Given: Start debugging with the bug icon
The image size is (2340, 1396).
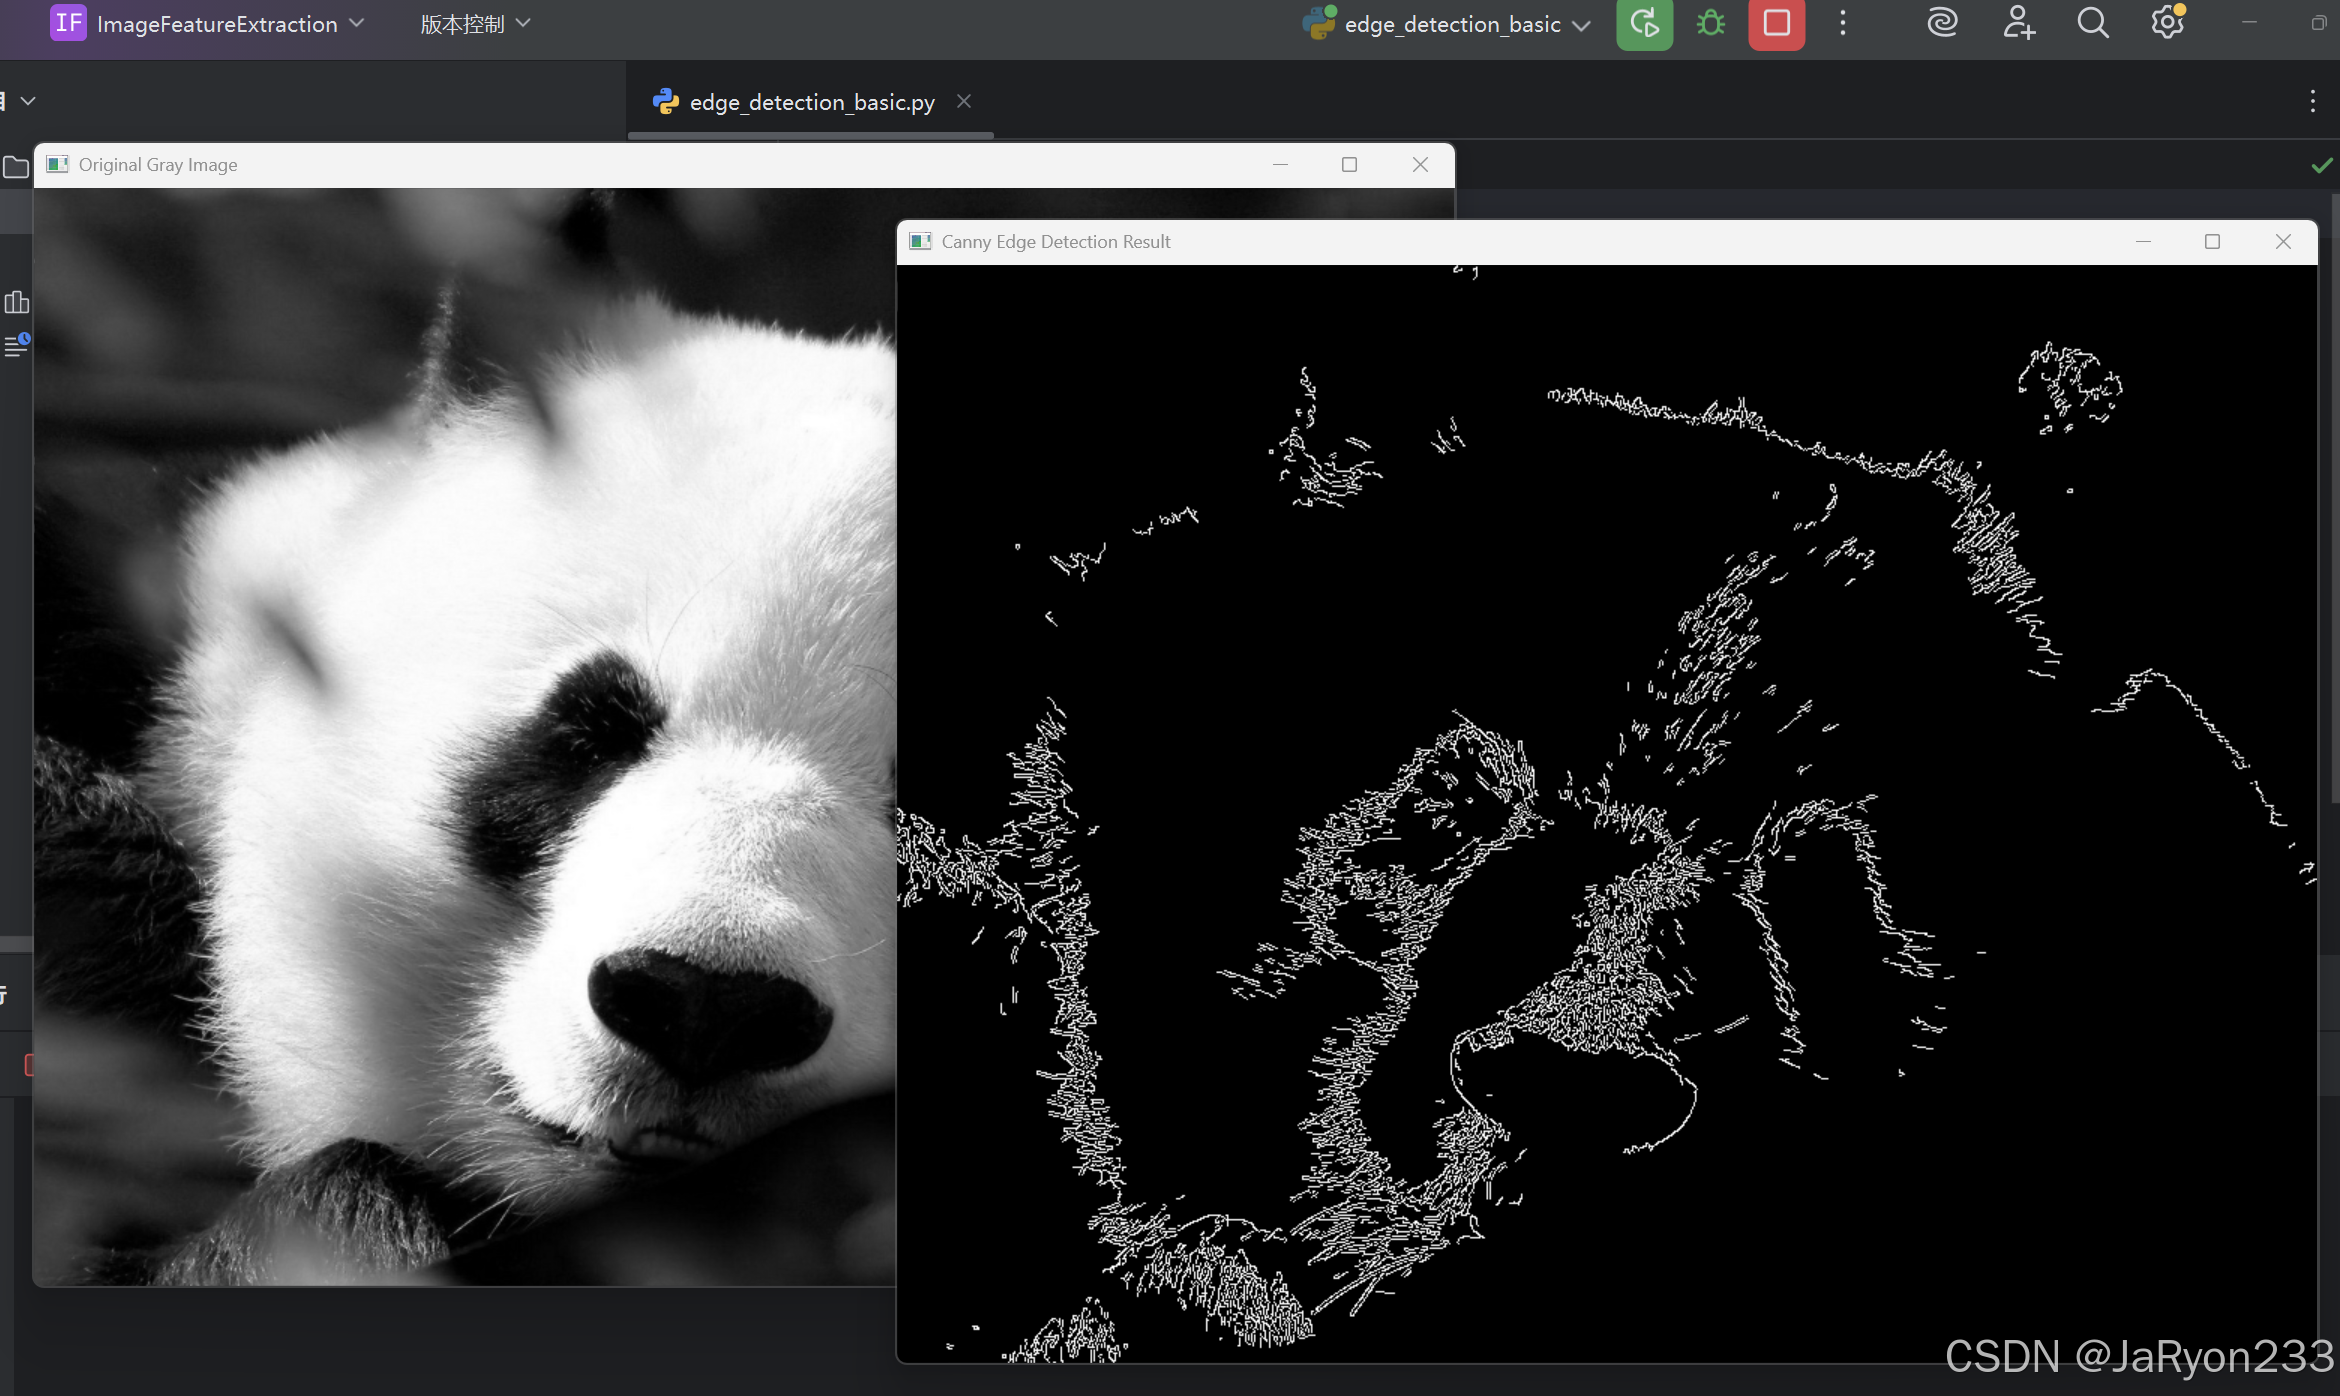Looking at the screenshot, I should 1711,24.
